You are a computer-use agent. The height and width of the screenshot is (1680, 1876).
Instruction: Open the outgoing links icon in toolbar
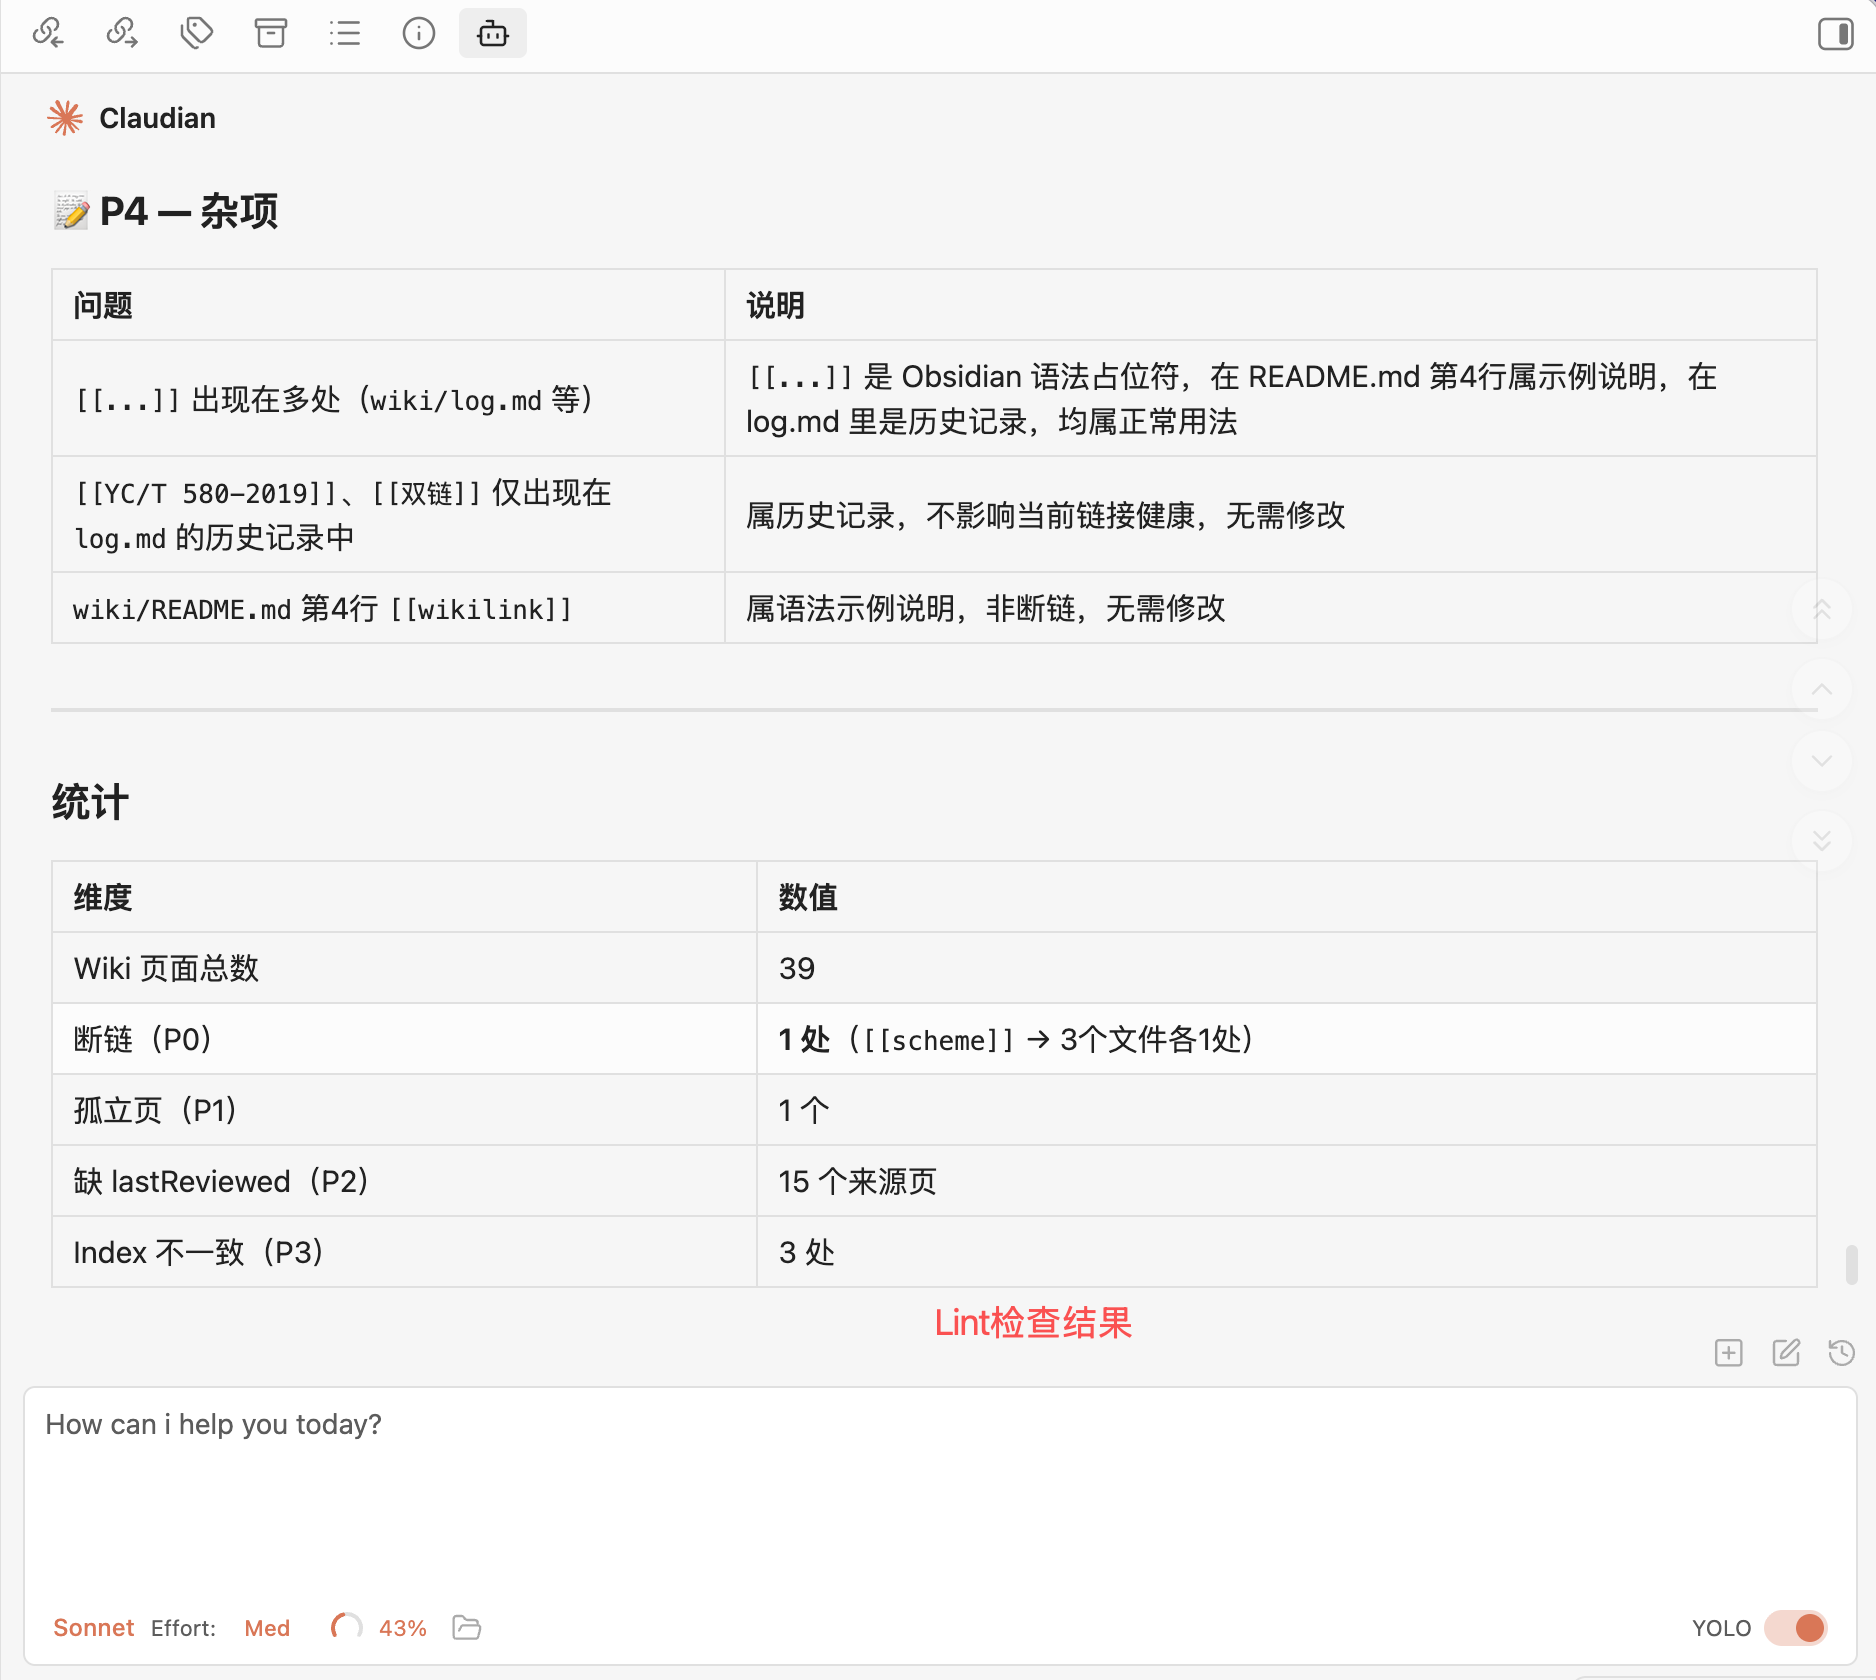(122, 34)
